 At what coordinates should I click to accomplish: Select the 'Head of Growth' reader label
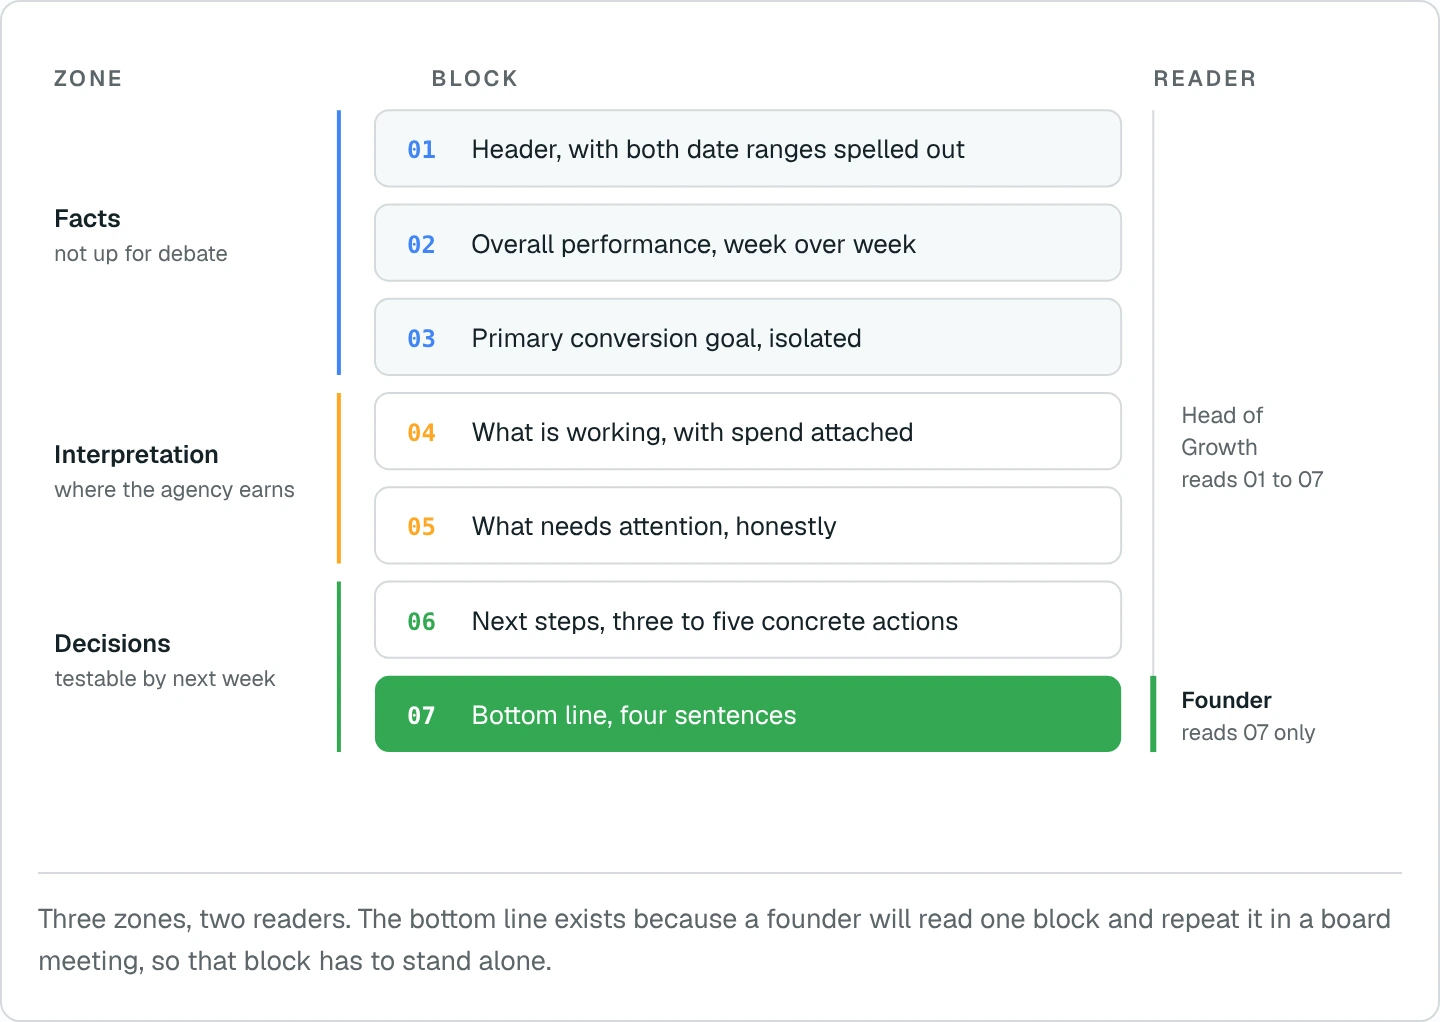click(x=1222, y=431)
